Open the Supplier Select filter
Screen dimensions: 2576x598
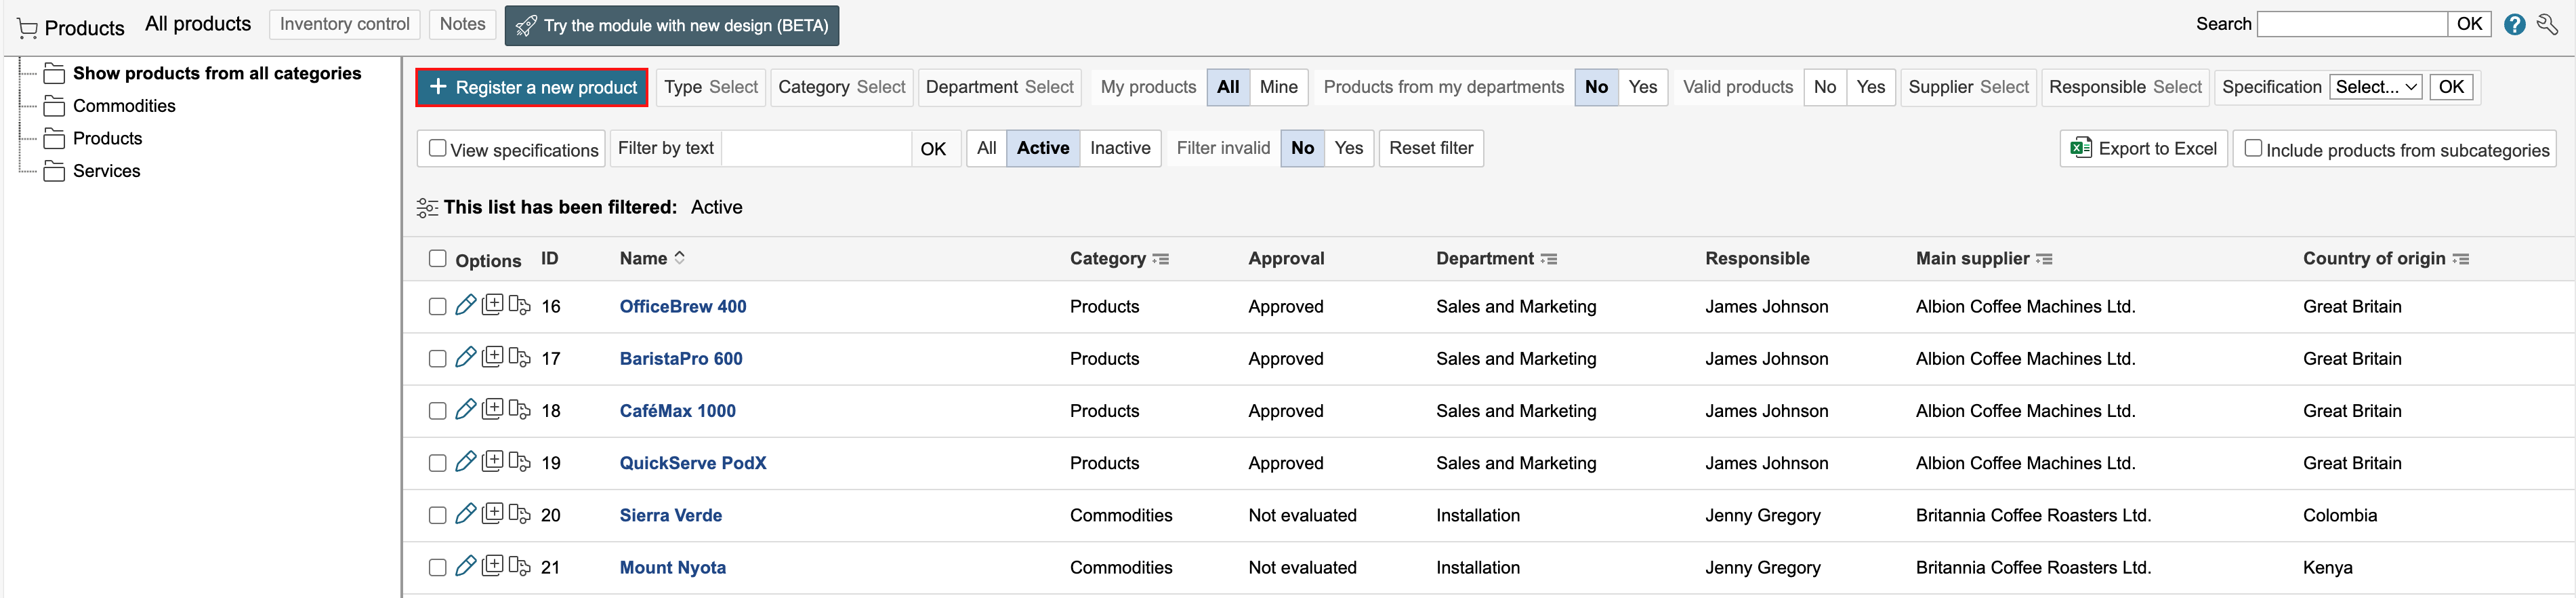(1968, 87)
